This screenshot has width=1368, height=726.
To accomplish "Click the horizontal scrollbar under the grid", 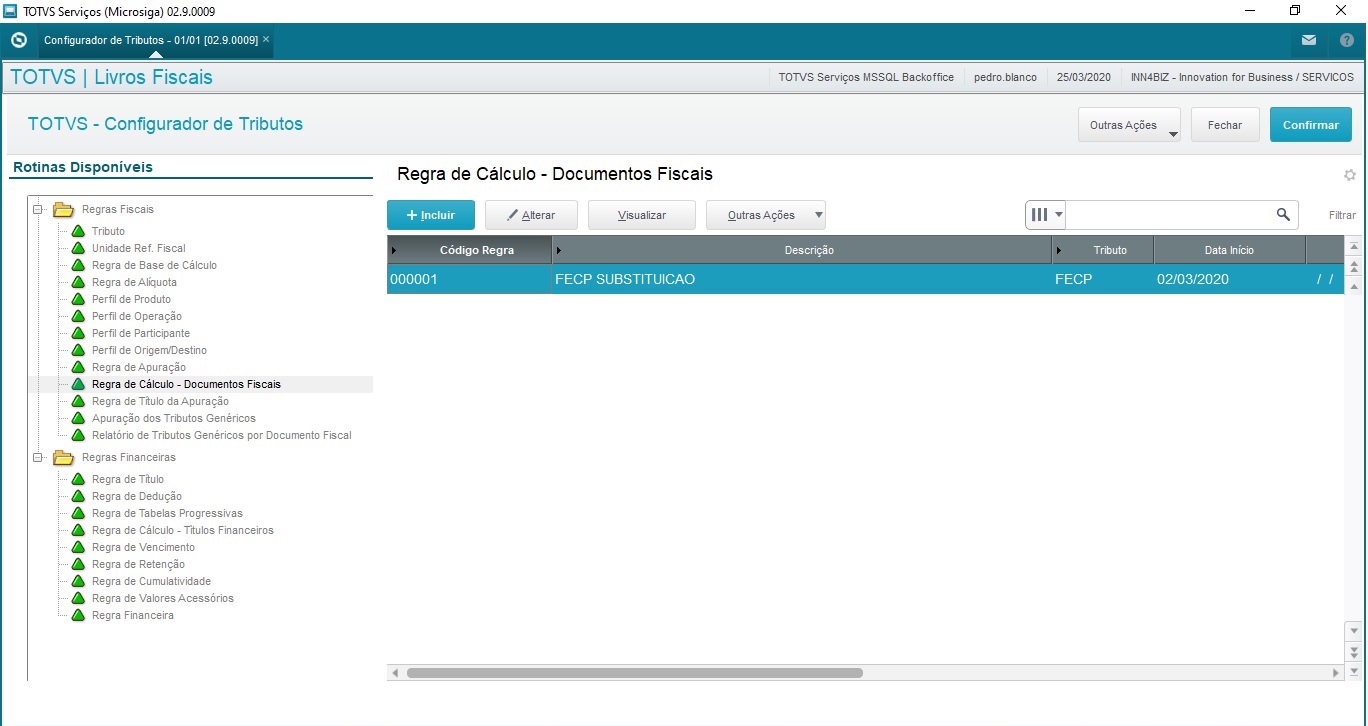I will pyautogui.click(x=634, y=673).
